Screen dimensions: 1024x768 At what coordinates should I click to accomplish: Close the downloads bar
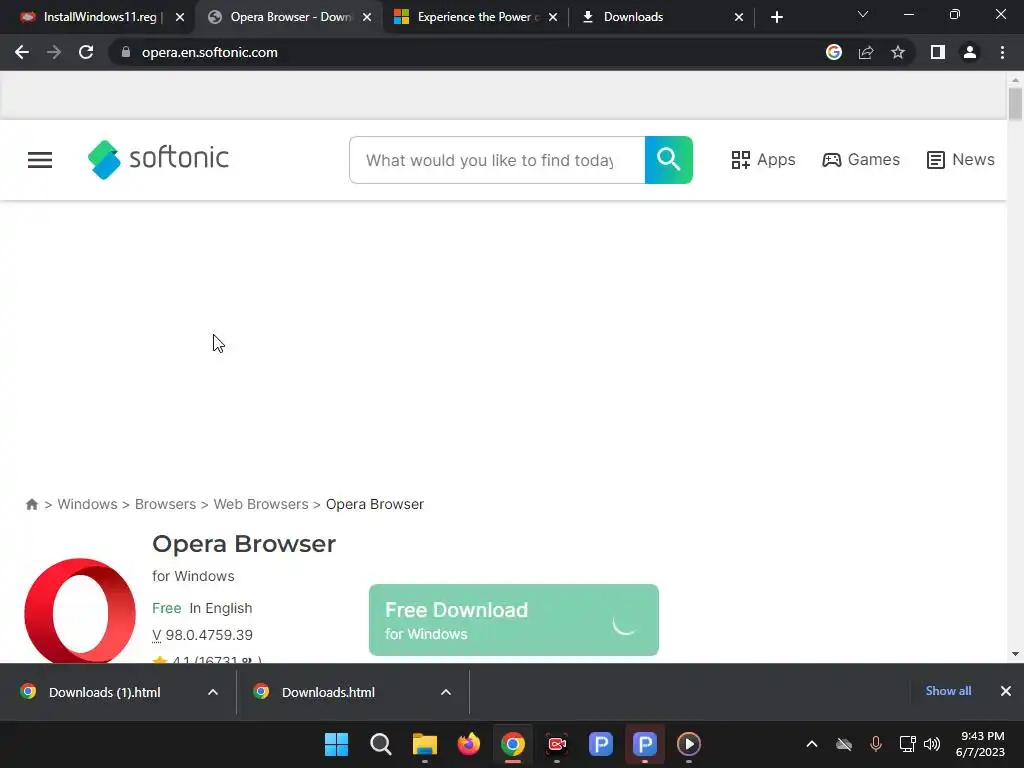1006,691
